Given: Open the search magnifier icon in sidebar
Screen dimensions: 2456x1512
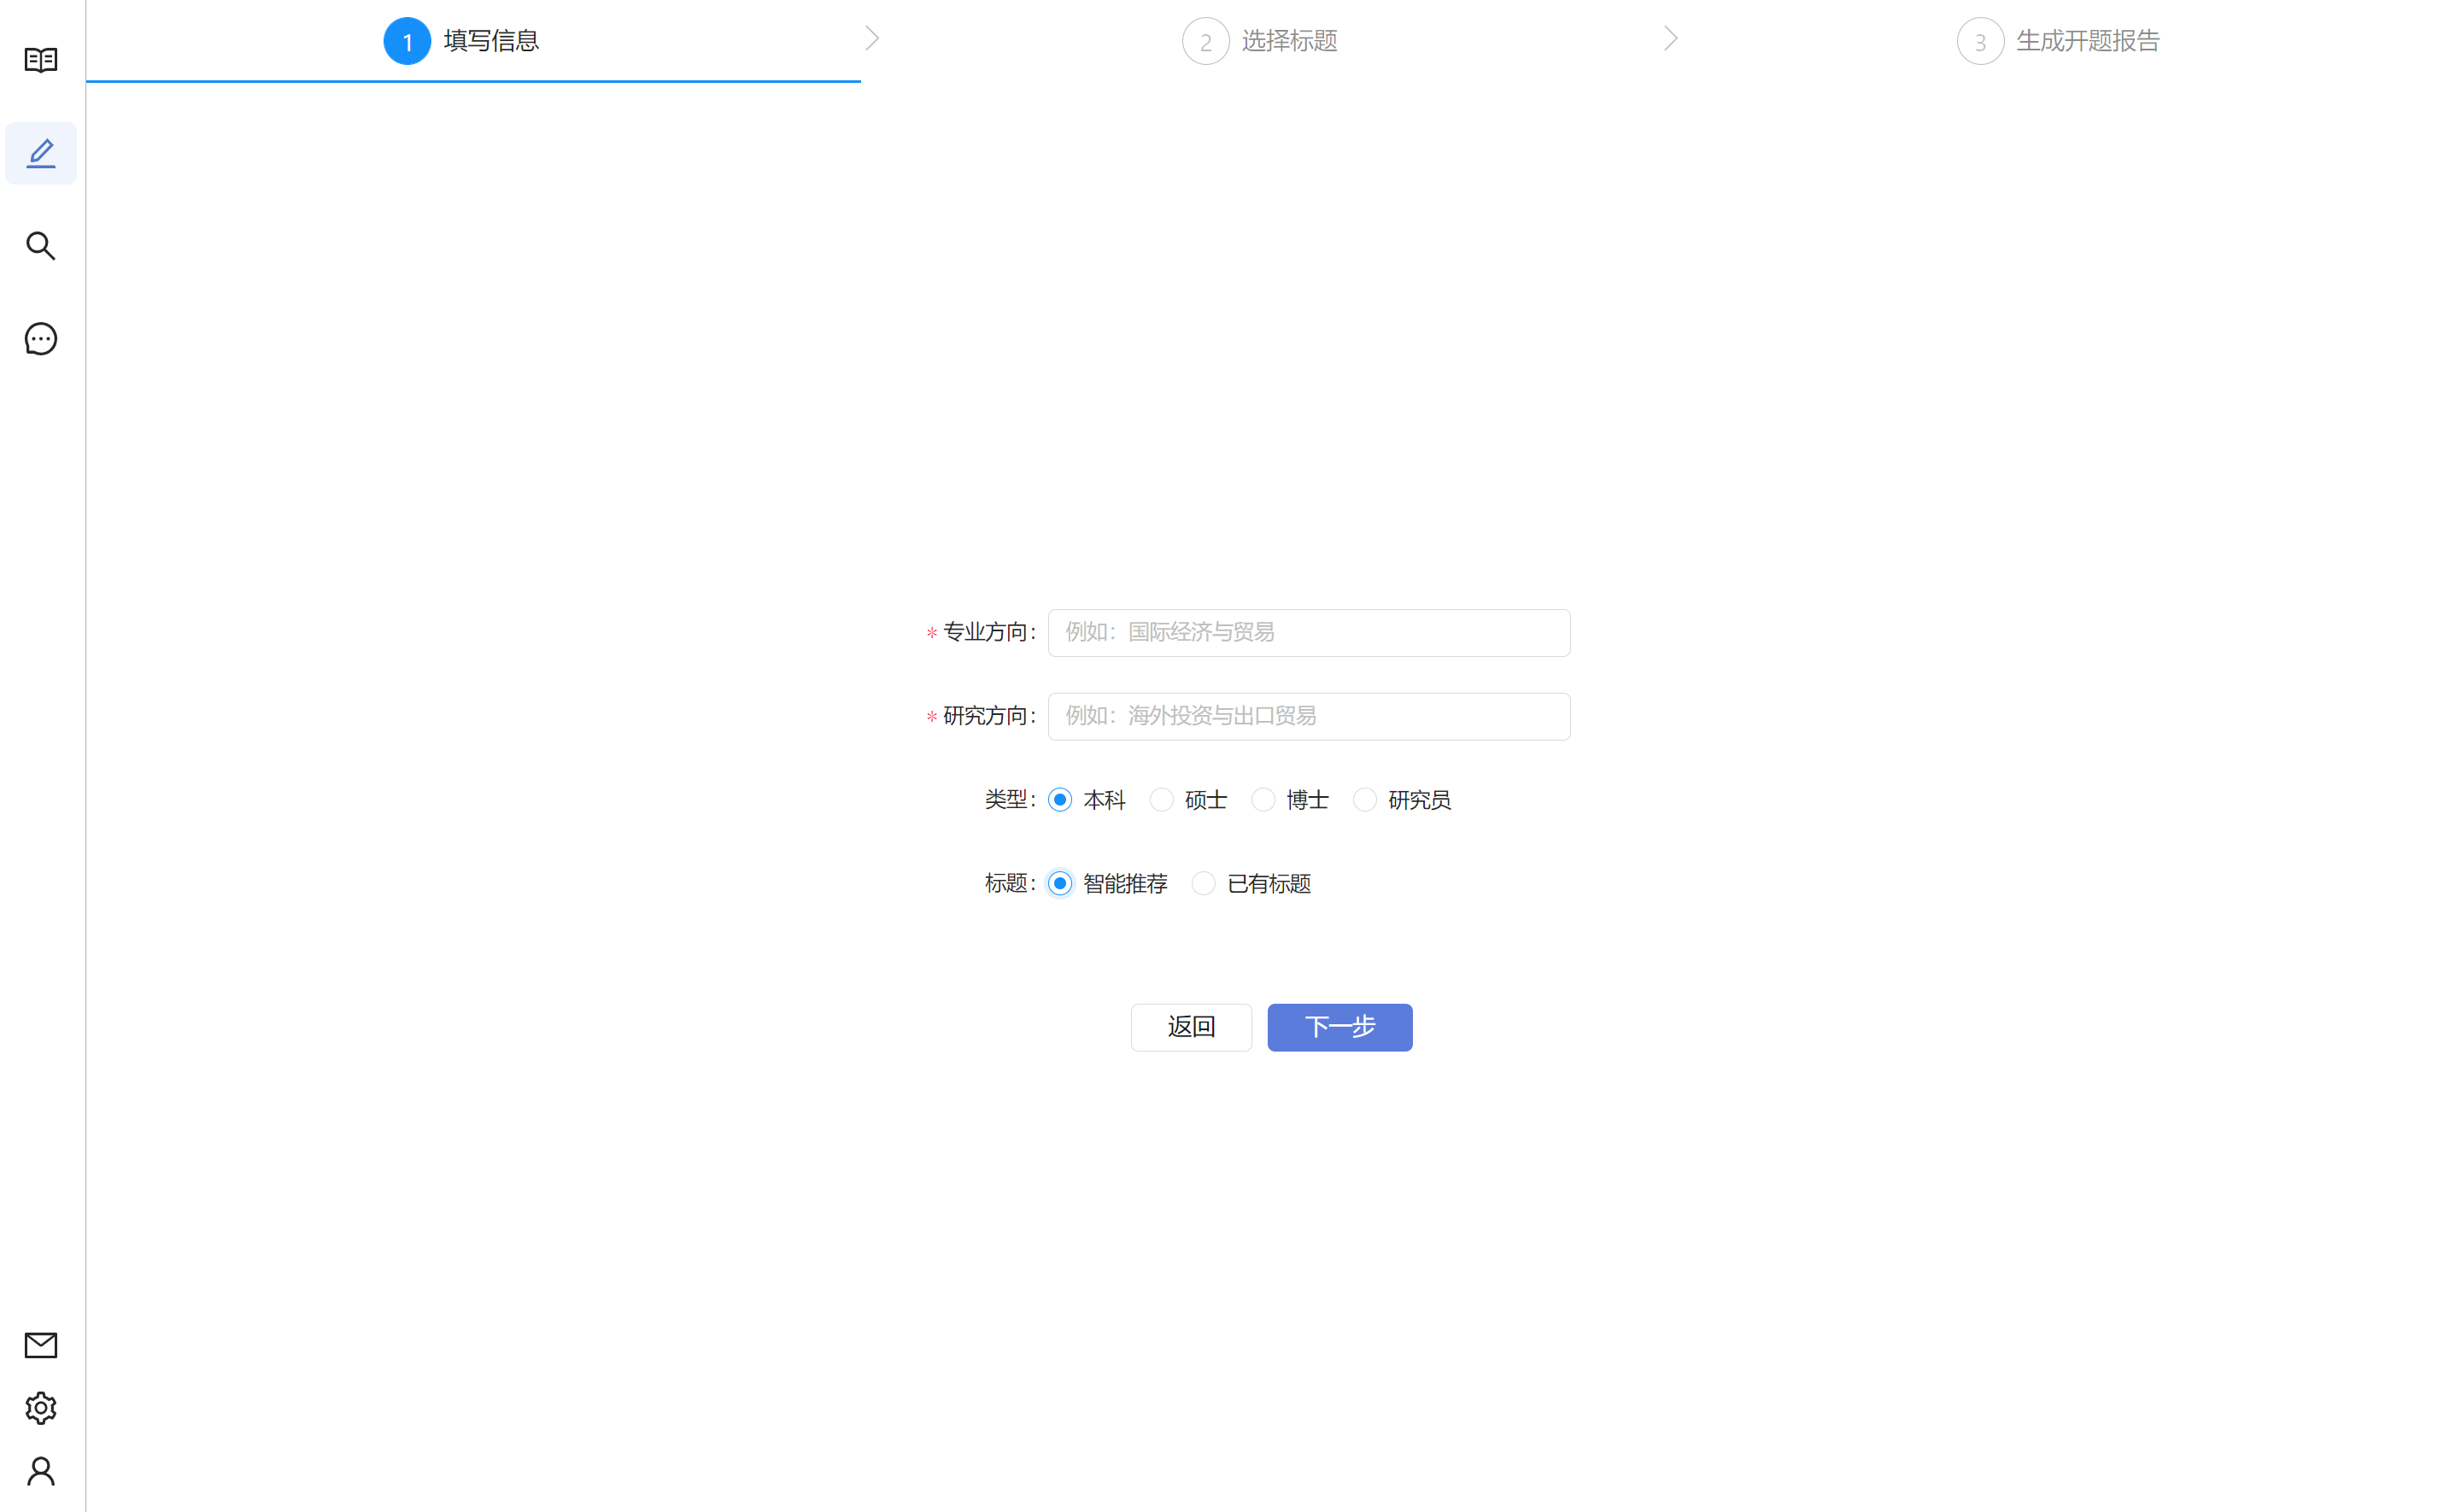Looking at the screenshot, I should click(41, 246).
